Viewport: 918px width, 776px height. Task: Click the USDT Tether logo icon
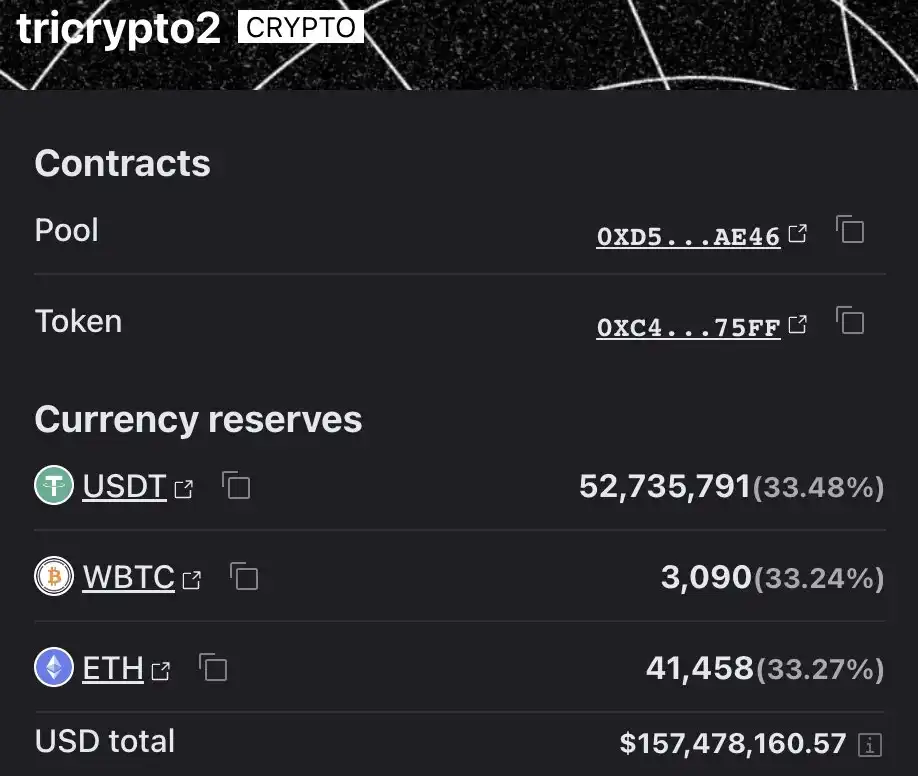click(54, 486)
